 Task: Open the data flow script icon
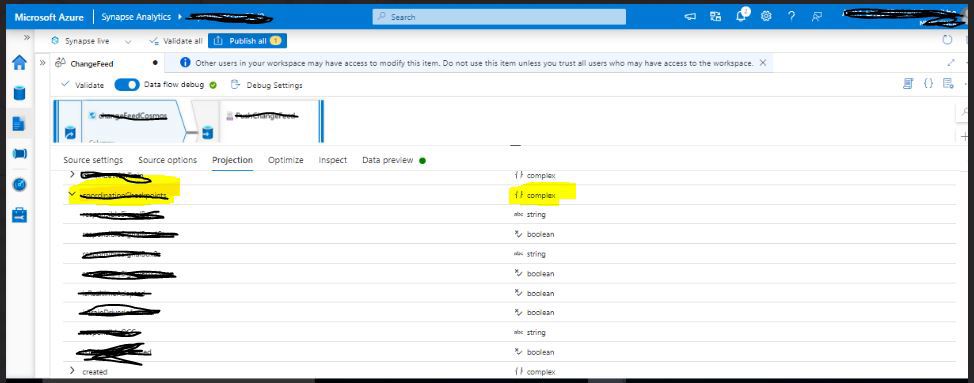click(908, 83)
